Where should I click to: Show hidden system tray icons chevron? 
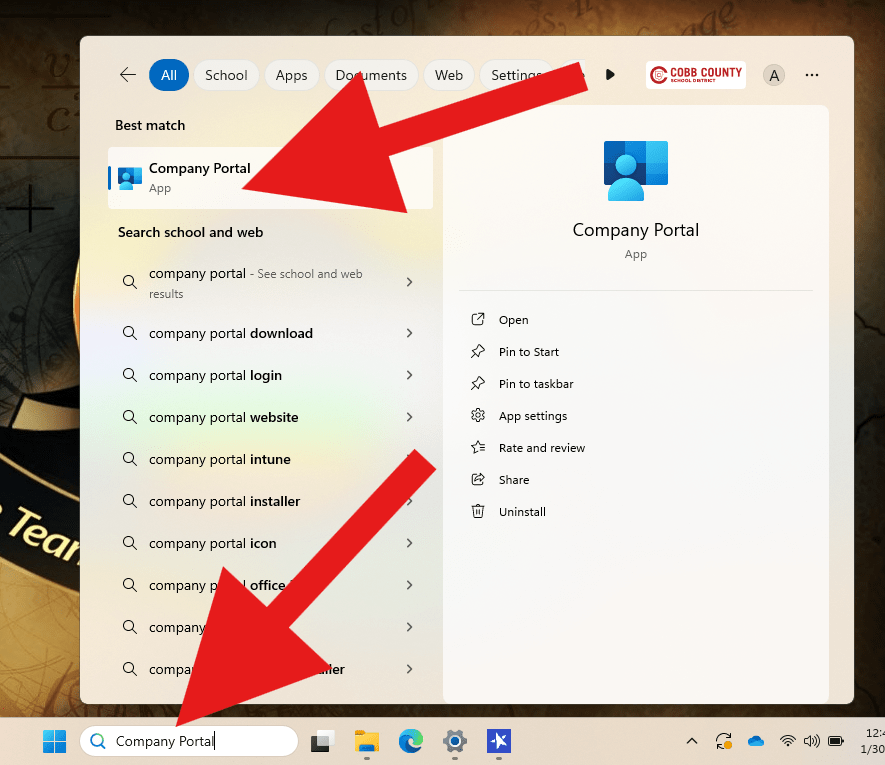tap(691, 741)
